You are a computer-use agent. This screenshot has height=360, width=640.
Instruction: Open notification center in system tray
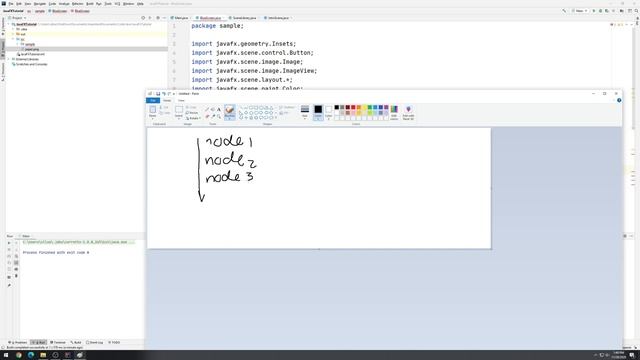click(632, 355)
